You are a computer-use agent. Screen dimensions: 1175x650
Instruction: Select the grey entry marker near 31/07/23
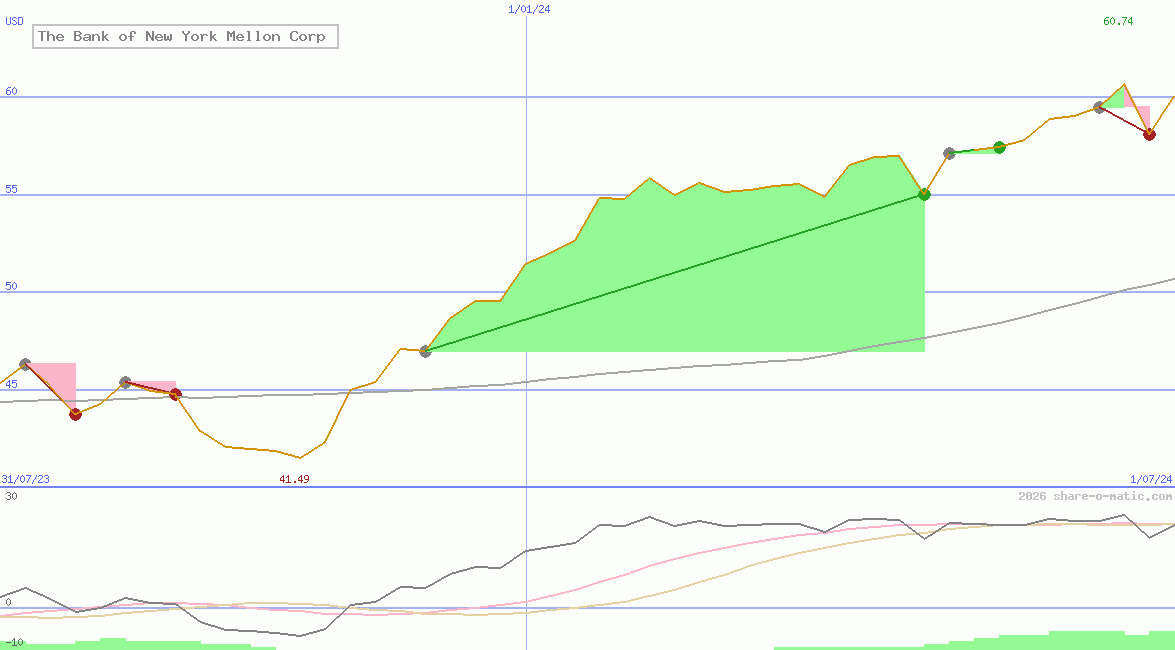(25, 364)
